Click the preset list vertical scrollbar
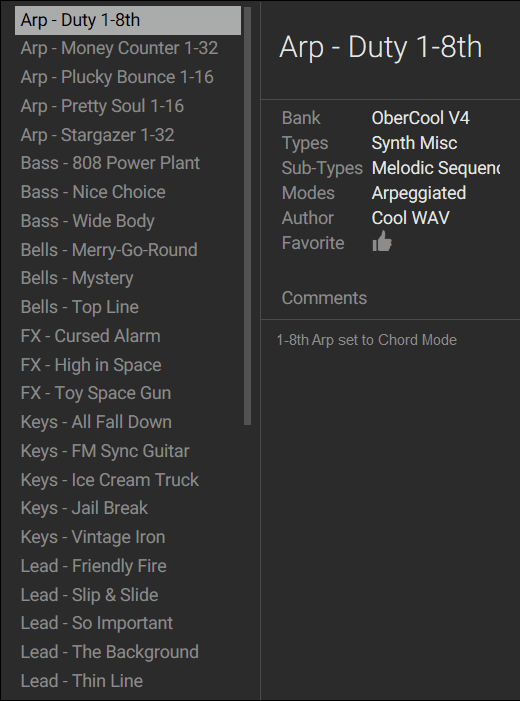The width and height of the screenshot is (520, 701). point(247,215)
